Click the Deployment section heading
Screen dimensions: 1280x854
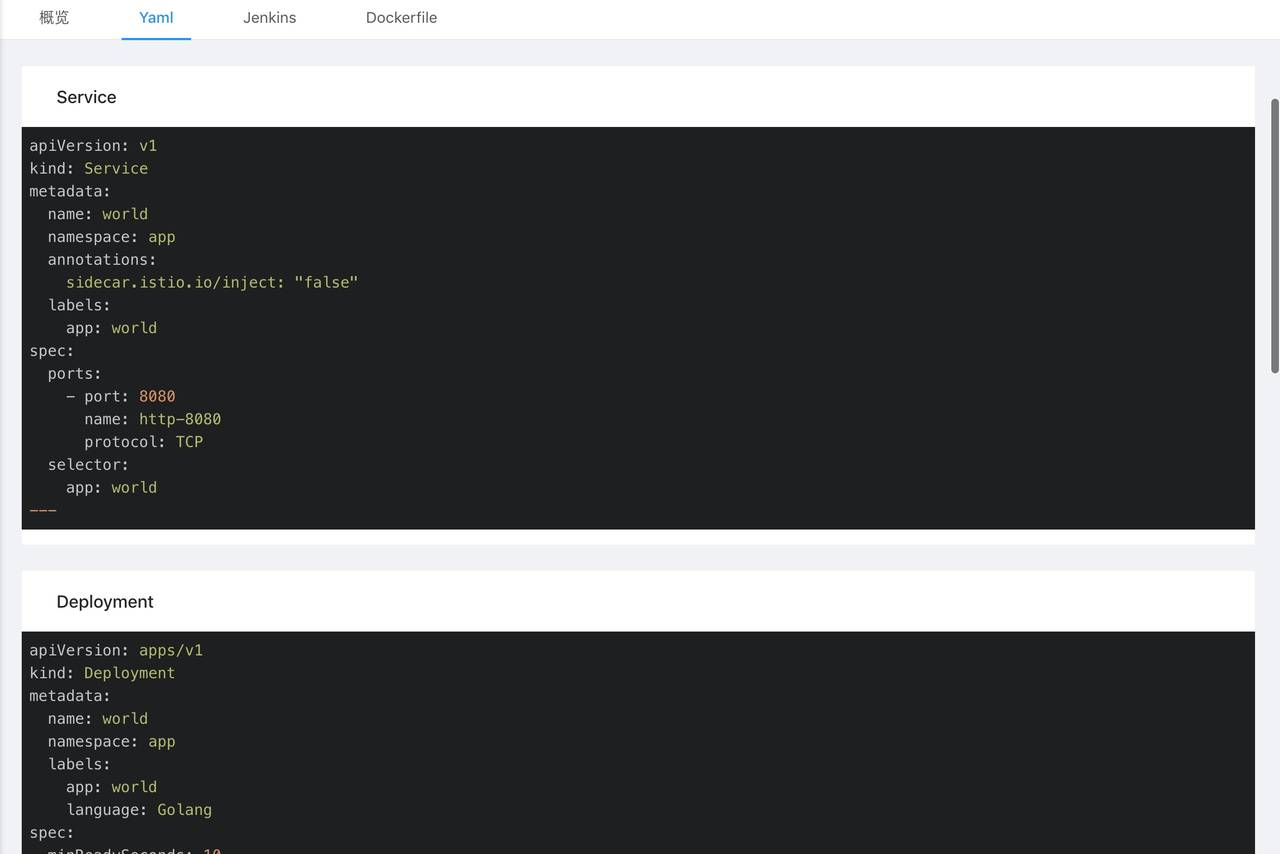[105, 602]
